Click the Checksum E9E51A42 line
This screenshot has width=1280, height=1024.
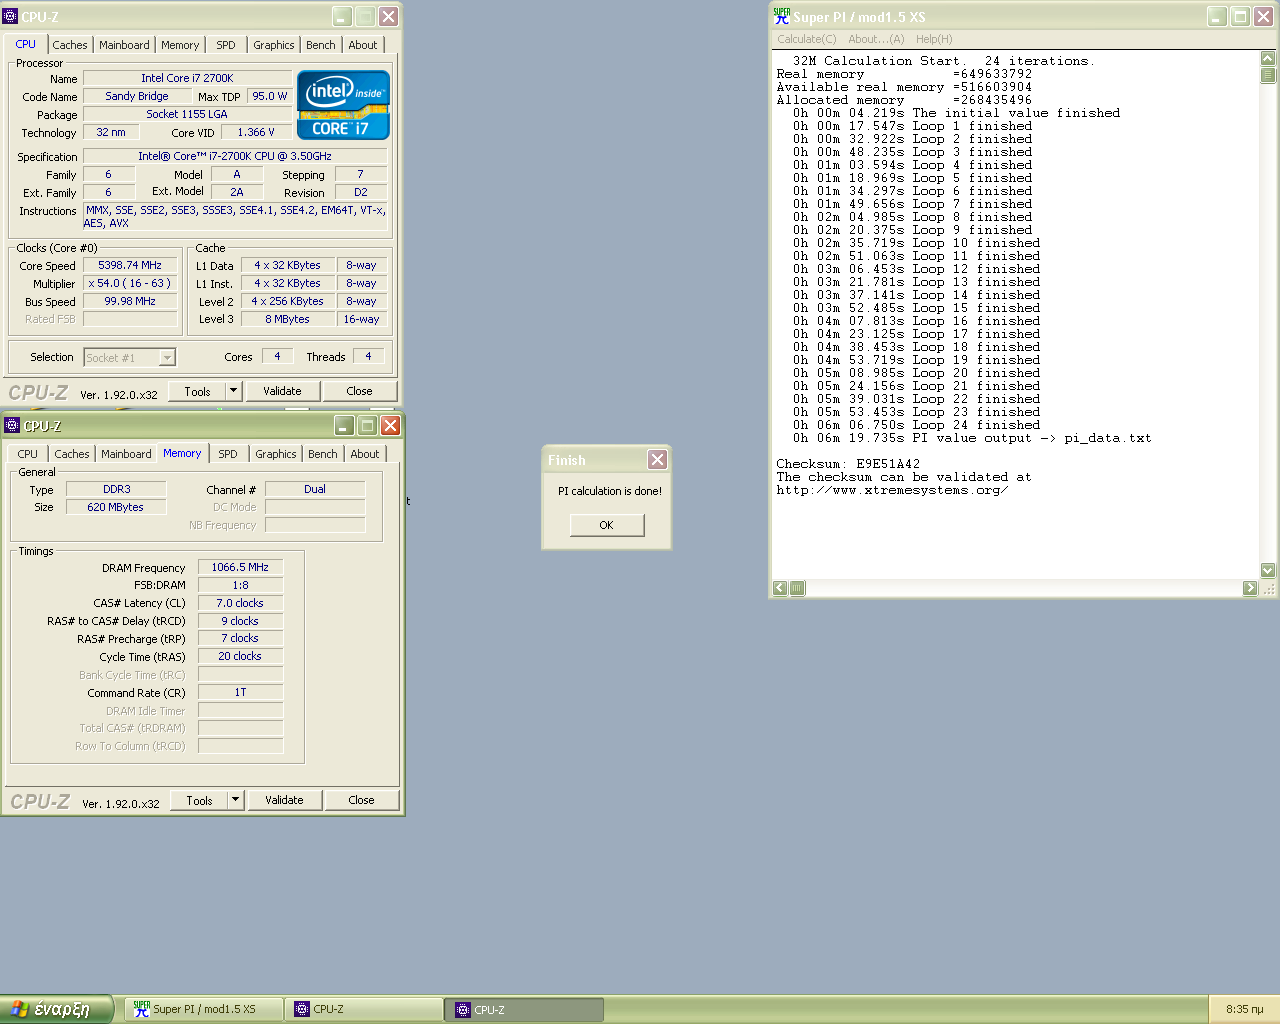pyautogui.click(x=848, y=464)
